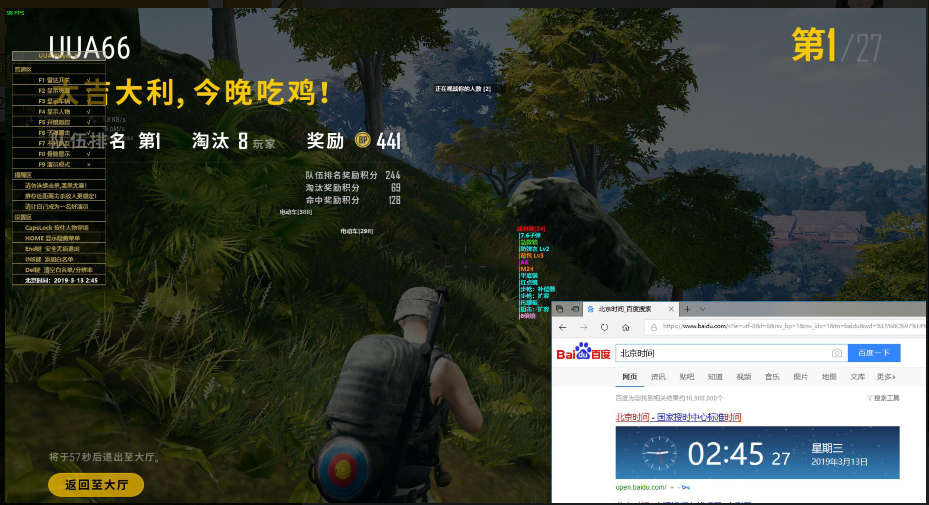
Task: Select the 网页 search tab
Action: pos(629,376)
